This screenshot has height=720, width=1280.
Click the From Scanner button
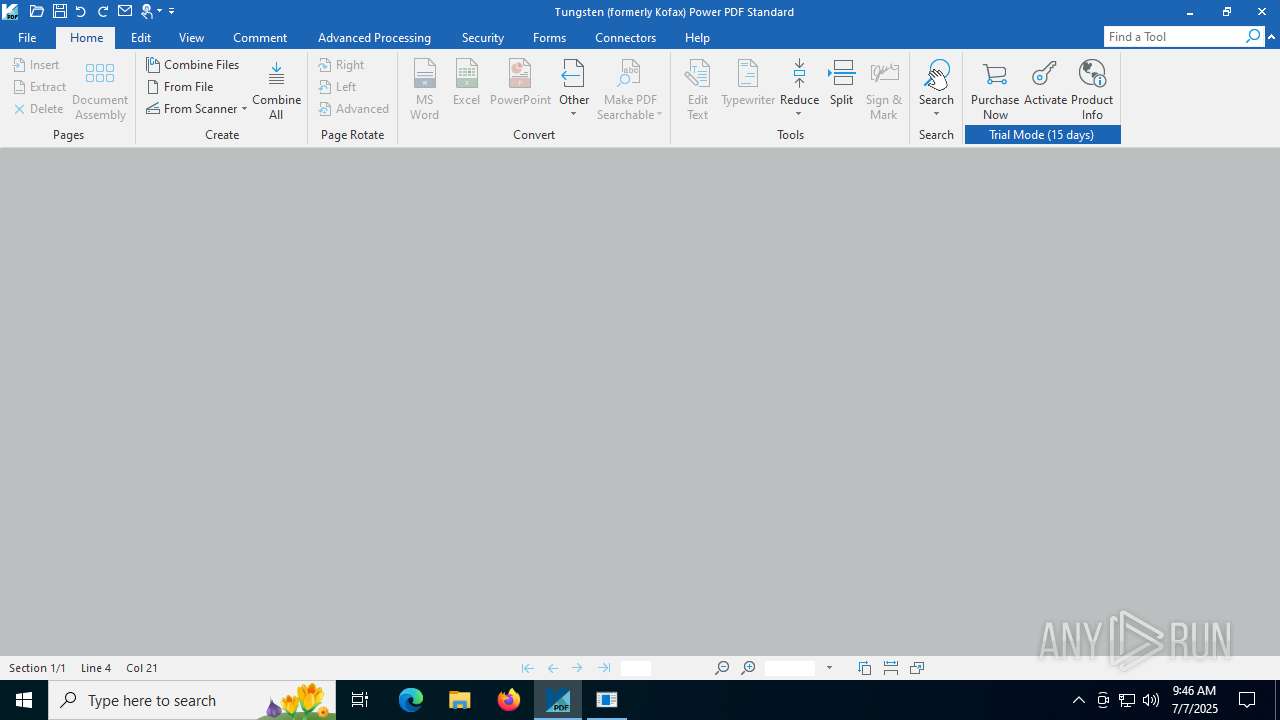[192, 109]
